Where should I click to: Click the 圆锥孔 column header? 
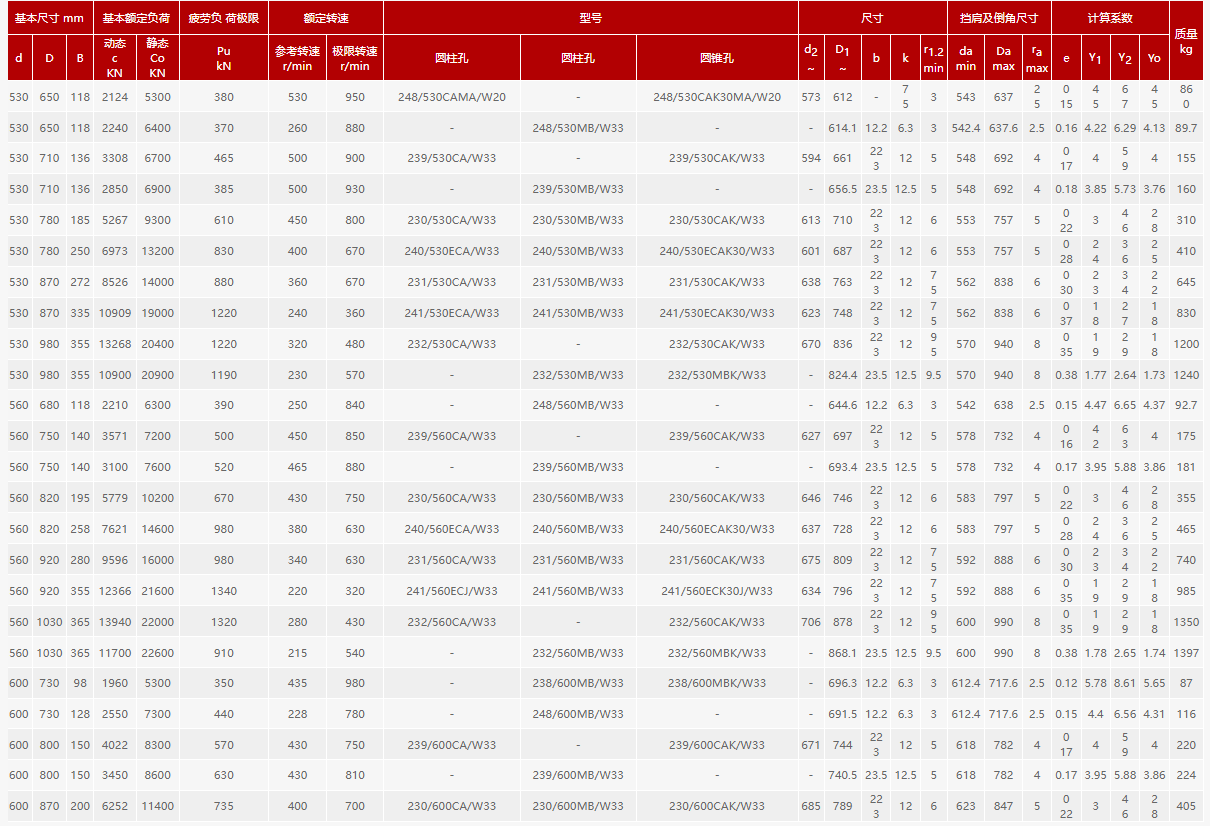coord(716,58)
